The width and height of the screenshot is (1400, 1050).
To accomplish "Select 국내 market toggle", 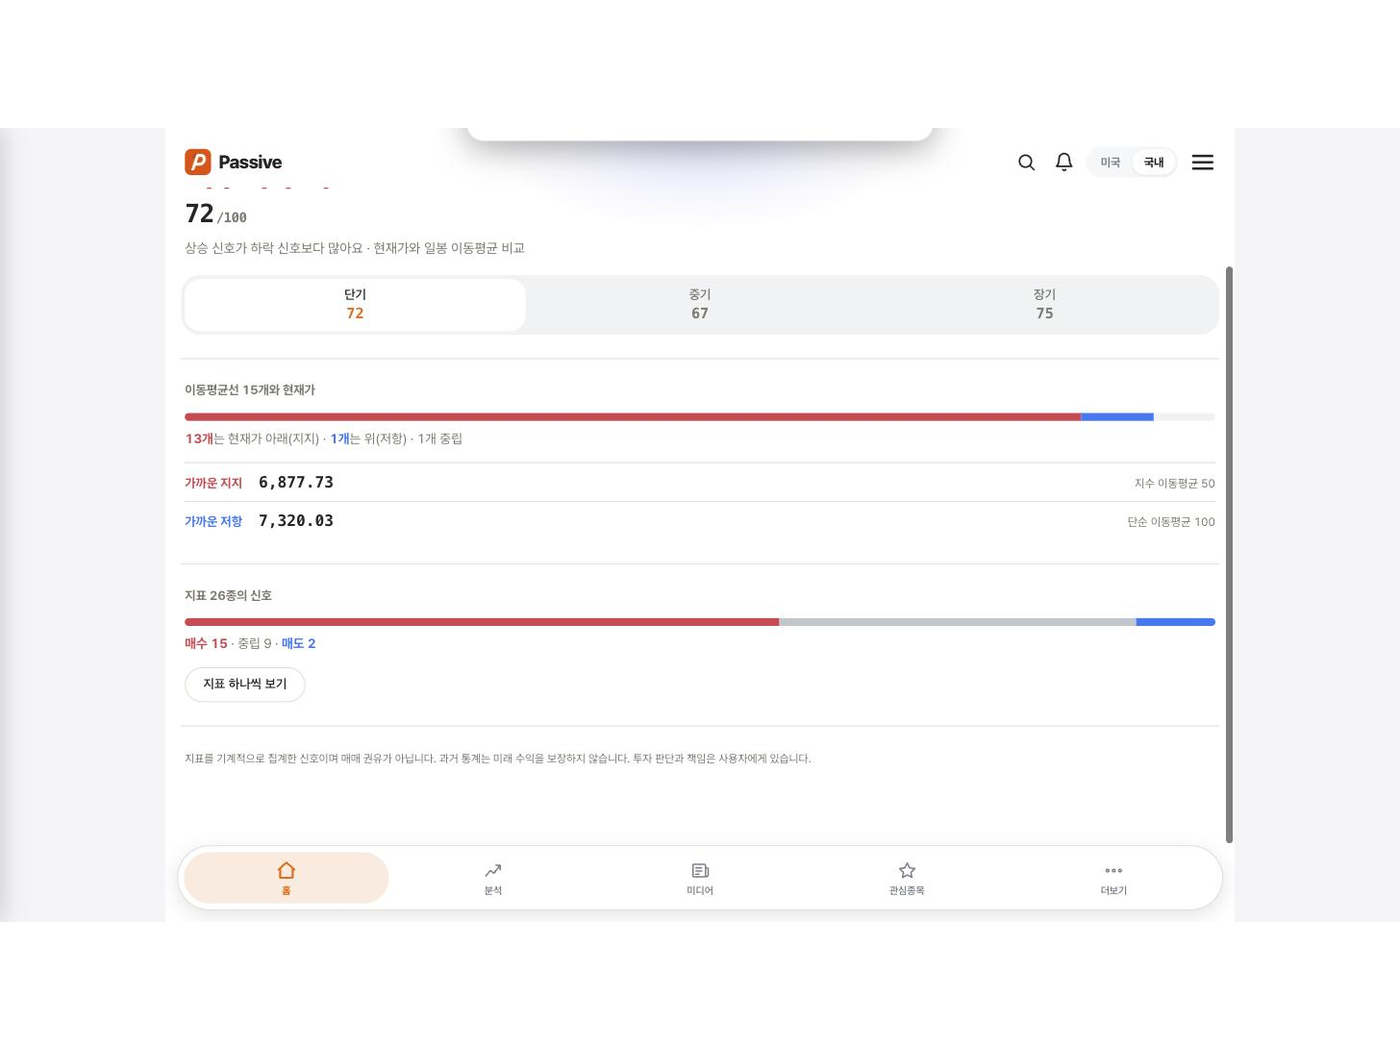I will [1154, 162].
